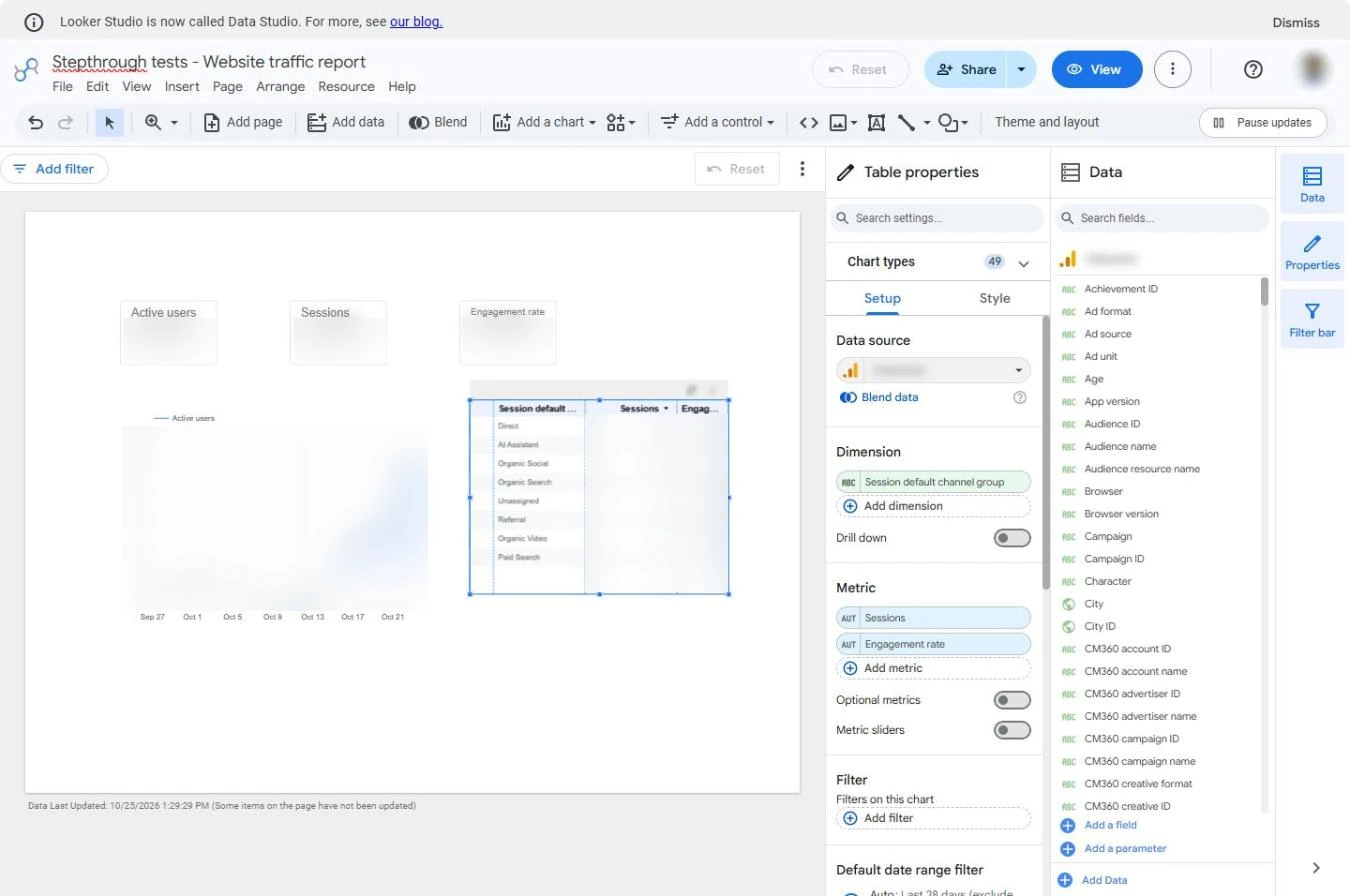Viewport: 1350px width, 896px height.
Task: Dismiss the Data Studio notification
Action: click(x=1296, y=22)
